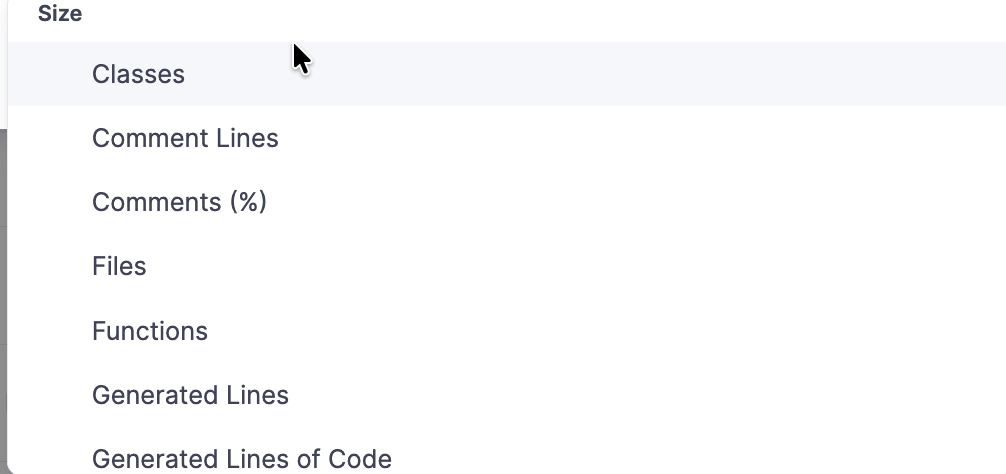
Task: Pick Generated Lines of Code
Action: pyautogui.click(x=241, y=459)
